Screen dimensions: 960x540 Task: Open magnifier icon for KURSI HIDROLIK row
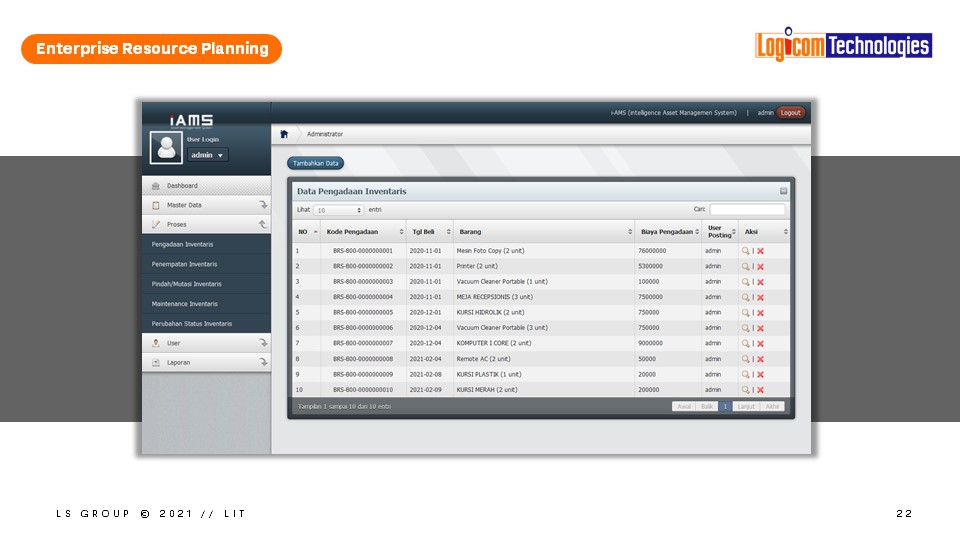point(745,313)
